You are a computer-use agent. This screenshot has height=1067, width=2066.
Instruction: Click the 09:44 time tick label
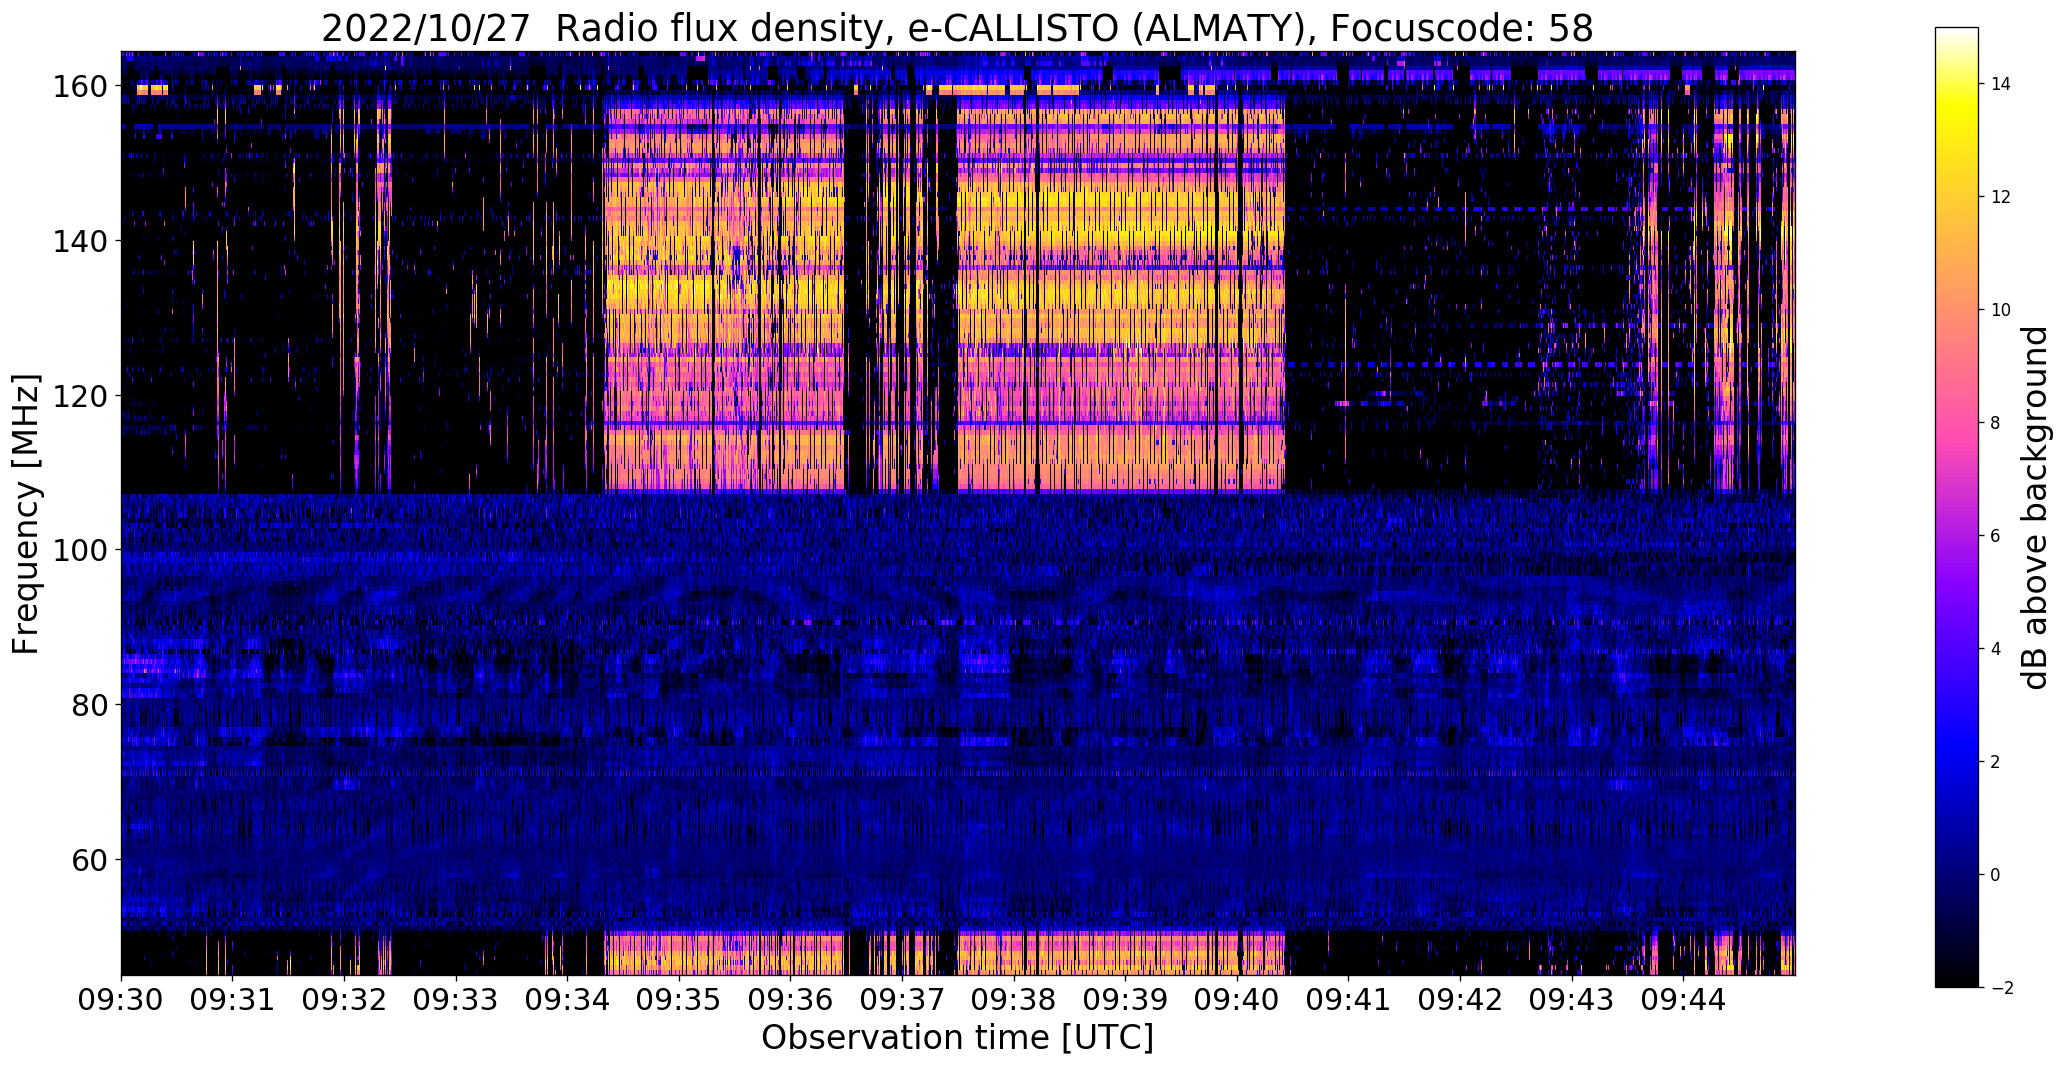[x=1684, y=999]
